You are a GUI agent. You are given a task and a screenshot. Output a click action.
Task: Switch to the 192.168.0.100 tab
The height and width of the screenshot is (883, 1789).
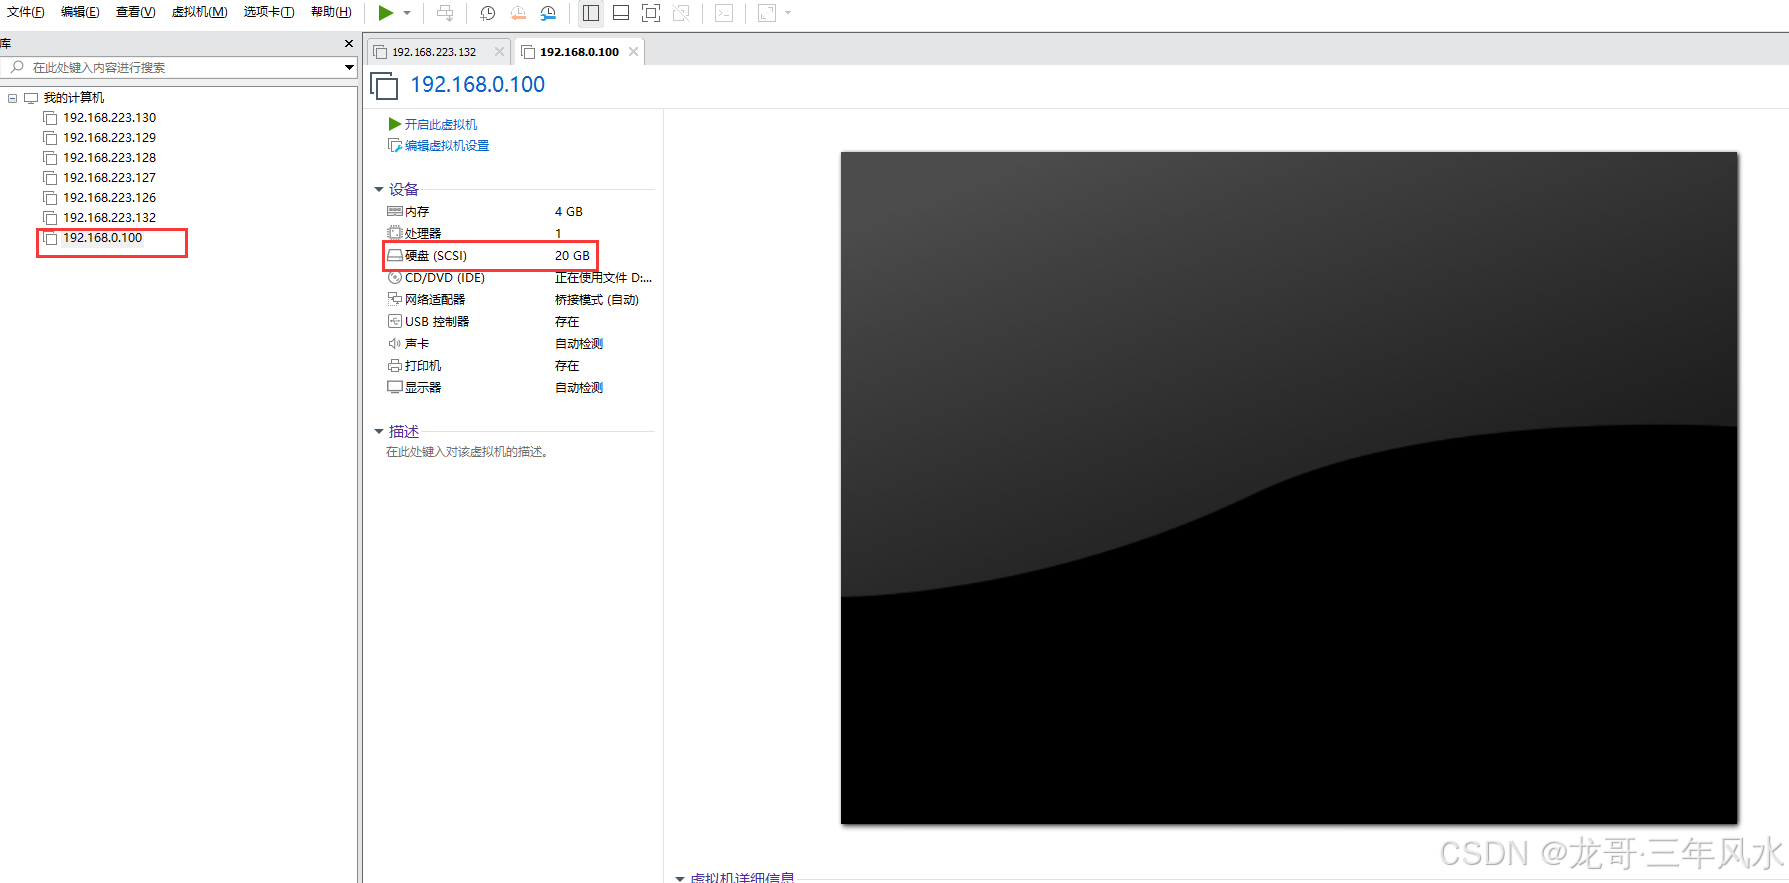(579, 52)
